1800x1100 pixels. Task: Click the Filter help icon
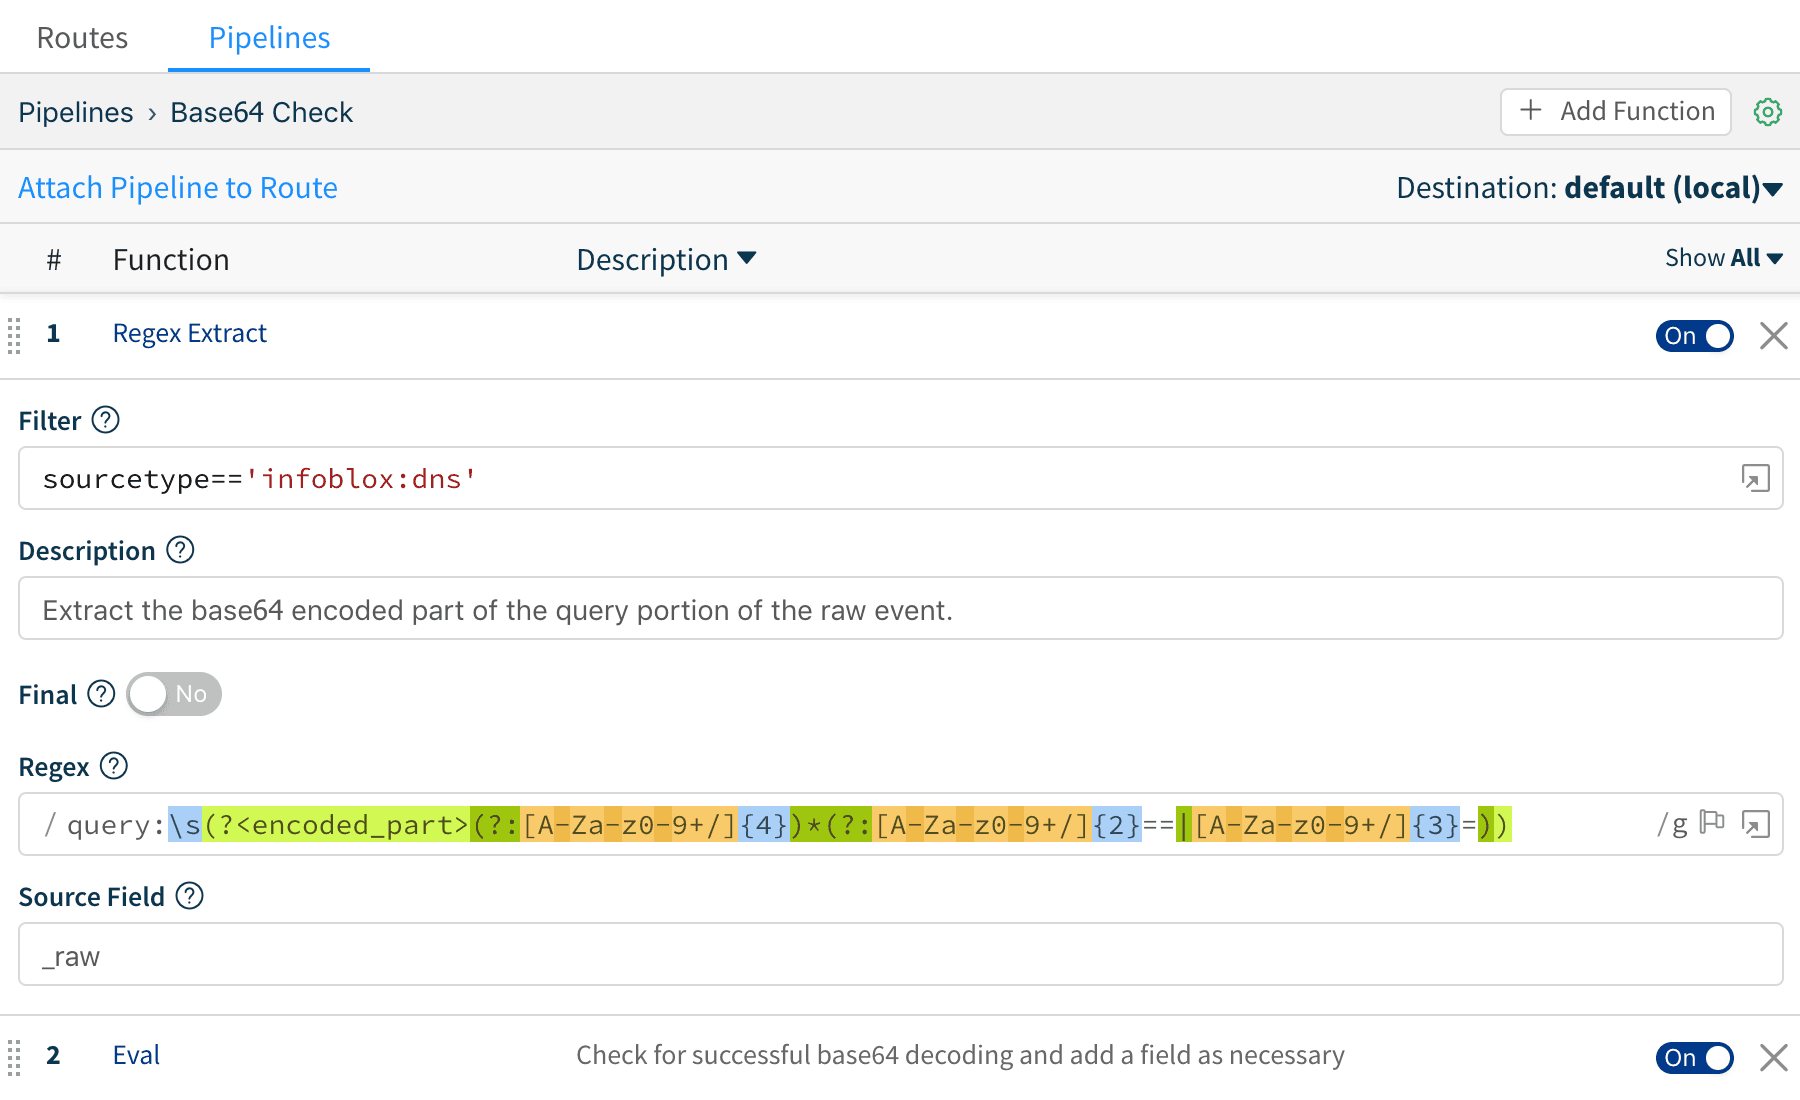pos(106,420)
